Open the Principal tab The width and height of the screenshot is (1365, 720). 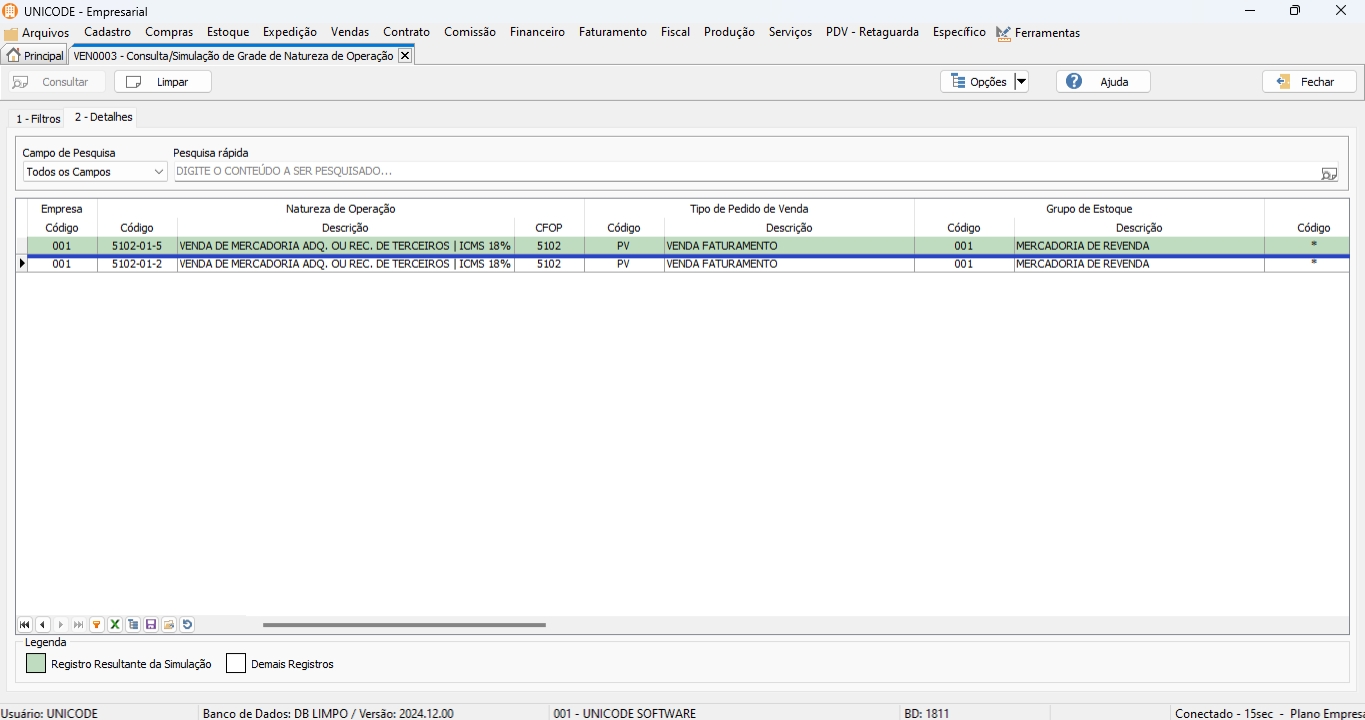click(x=35, y=56)
